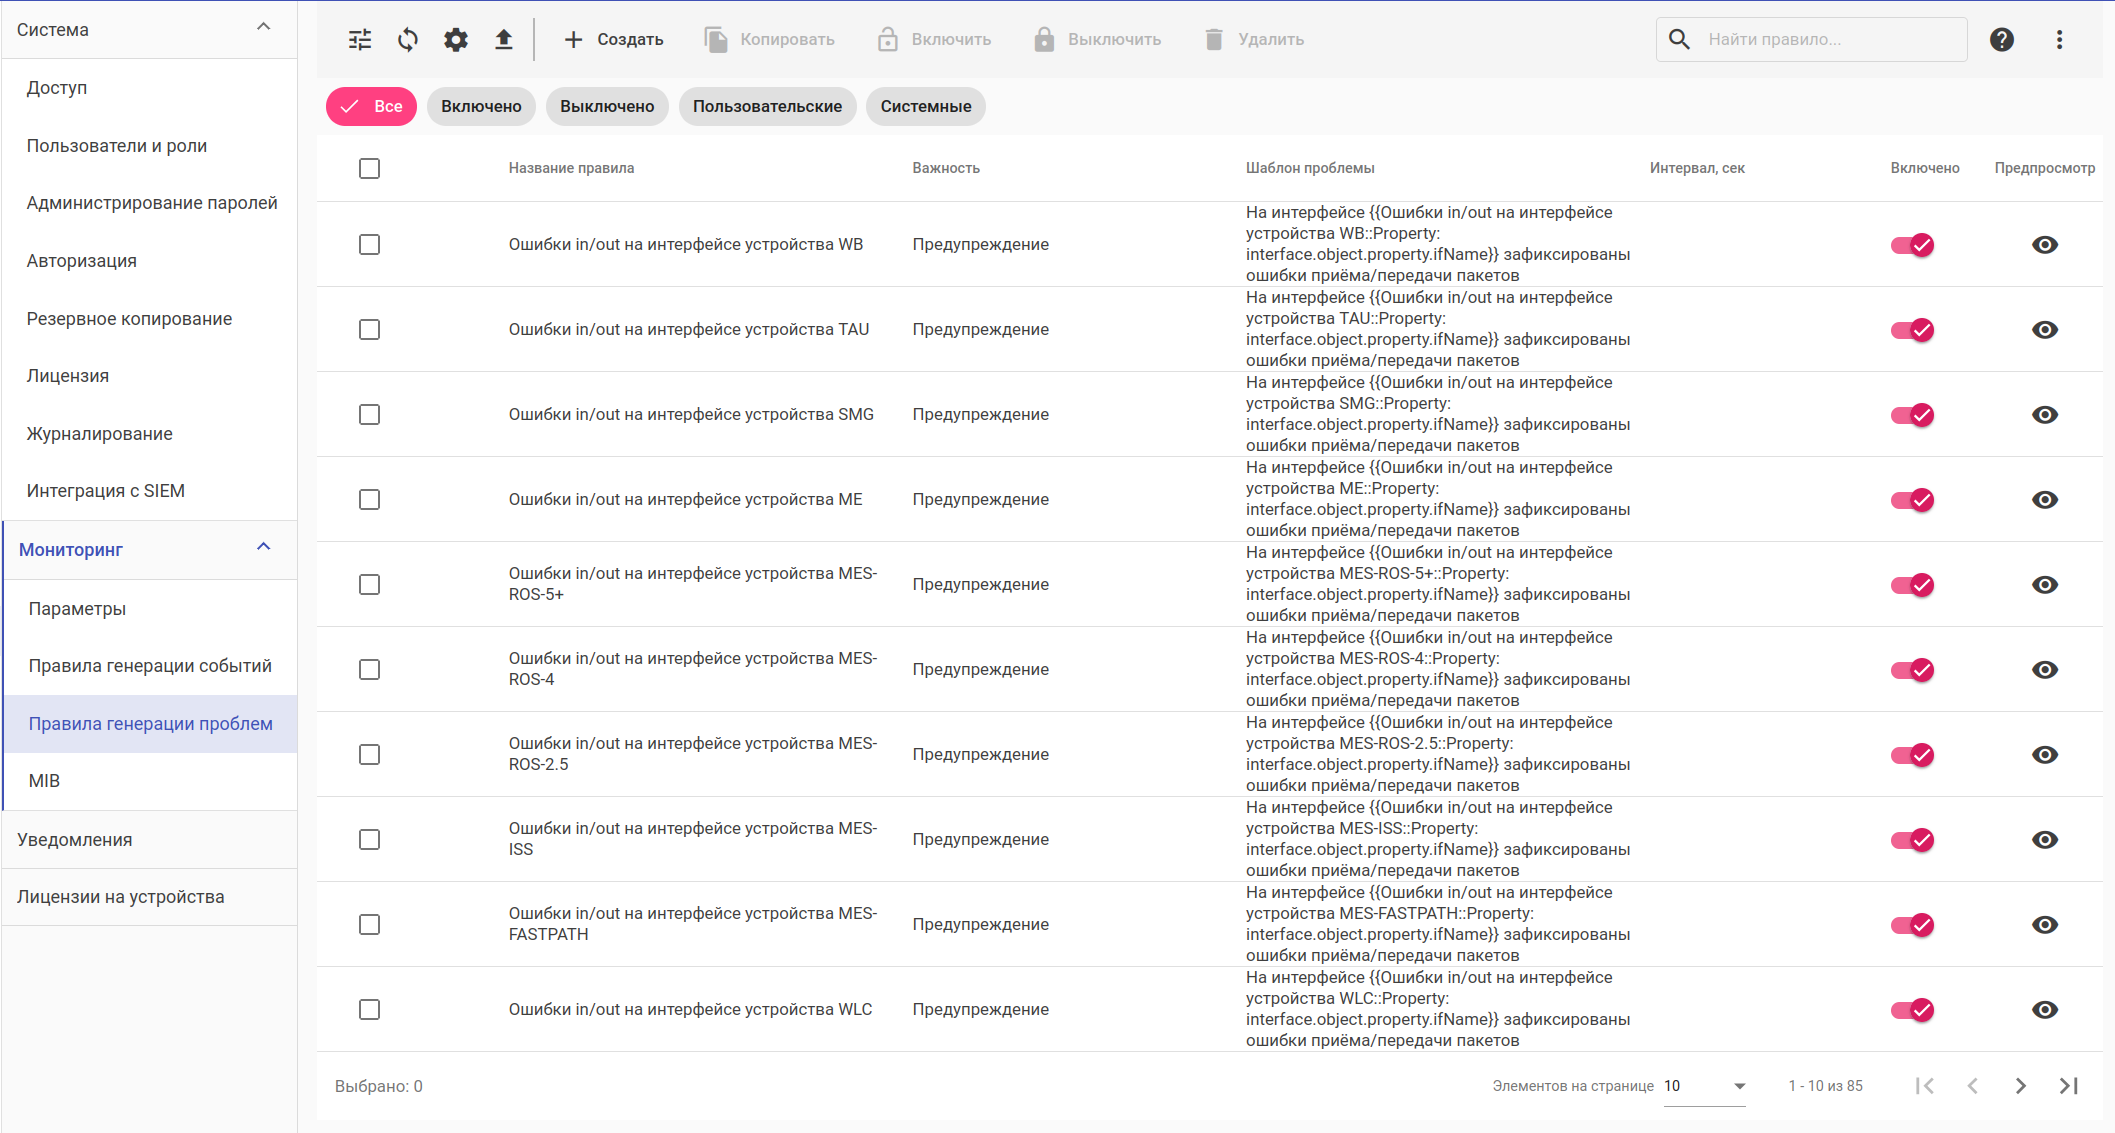2115x1133 pixels.
Task: Open the three-dot more options menu
Action: [x=2059, y=40]
